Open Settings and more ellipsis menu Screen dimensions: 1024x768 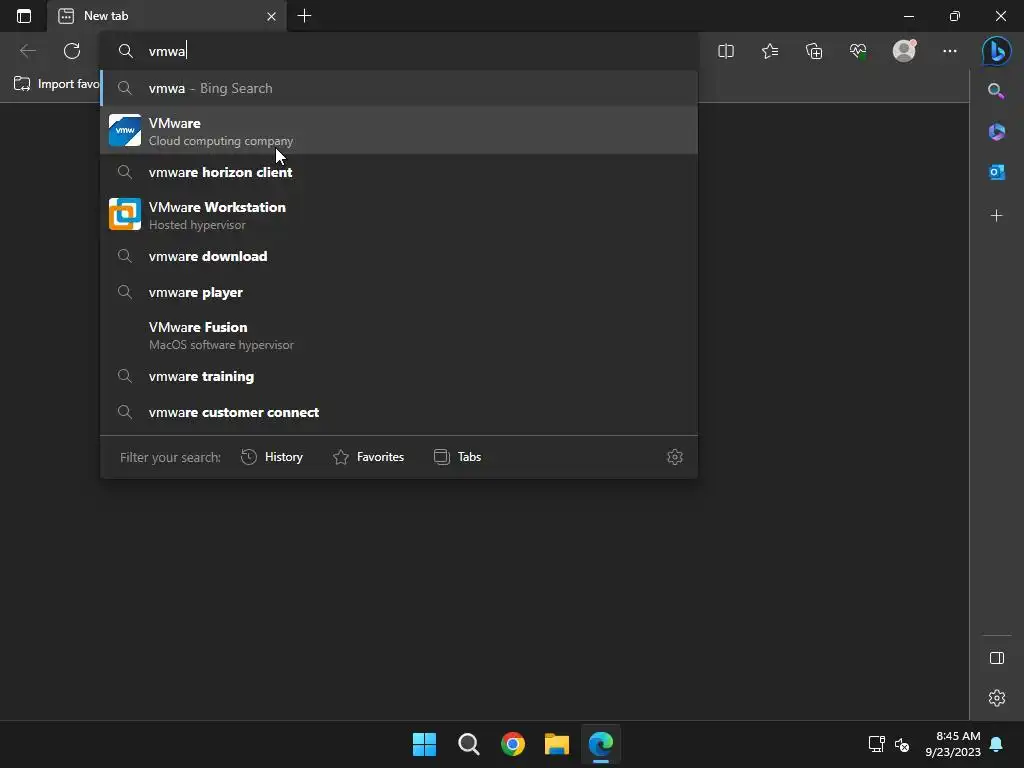click(950, 51)
